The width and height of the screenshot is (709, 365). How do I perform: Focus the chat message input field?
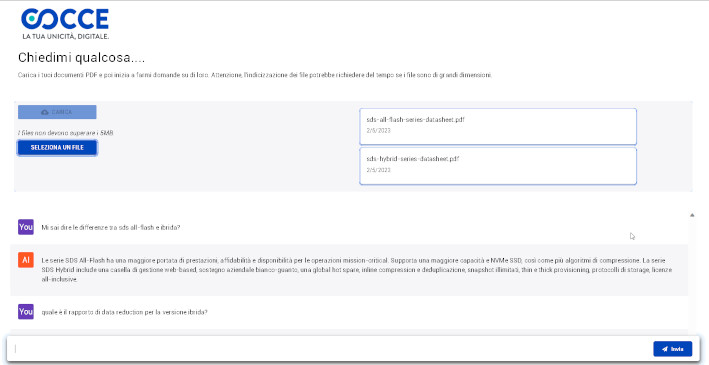tap(330, 349)
